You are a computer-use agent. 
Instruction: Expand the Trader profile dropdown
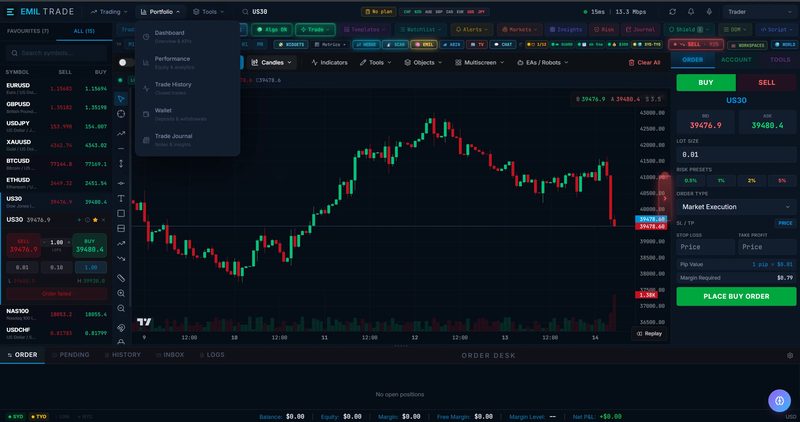click(x=759, y=11)
